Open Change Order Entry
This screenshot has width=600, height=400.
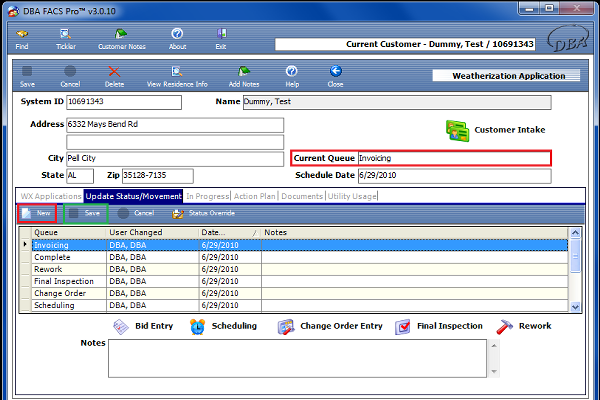tap(330, 327)
